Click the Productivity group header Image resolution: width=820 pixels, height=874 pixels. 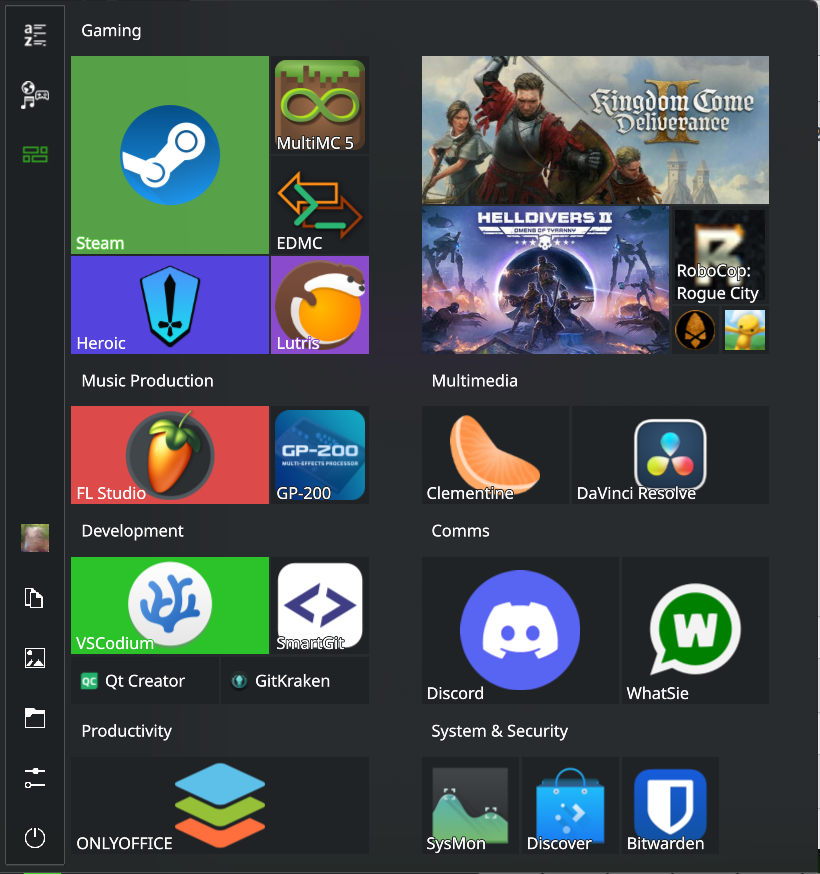(x=127, y=731)
